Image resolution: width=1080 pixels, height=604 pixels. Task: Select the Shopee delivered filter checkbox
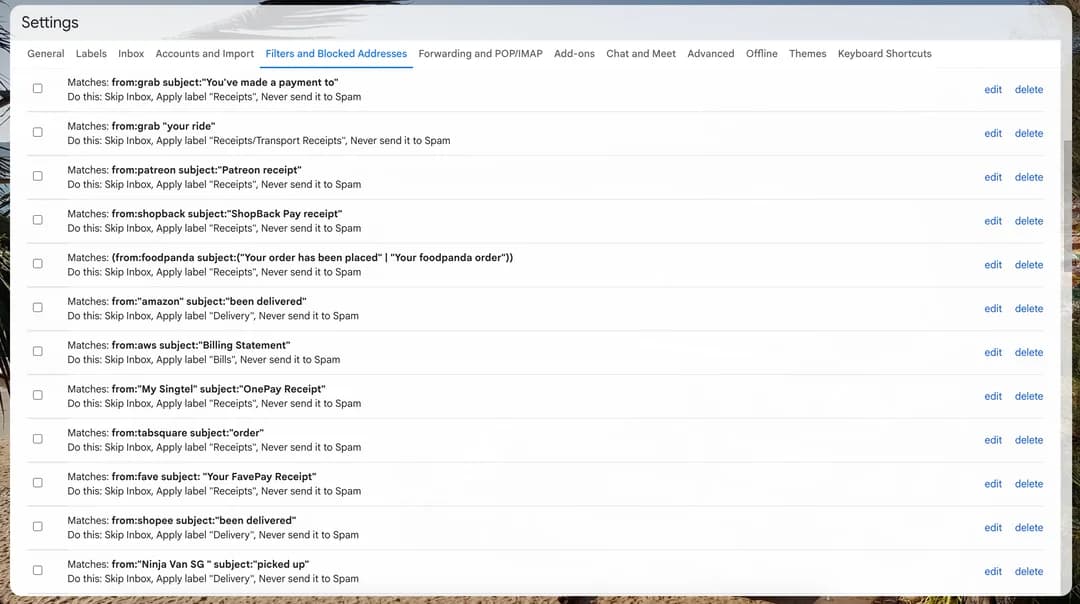[37, 526]
